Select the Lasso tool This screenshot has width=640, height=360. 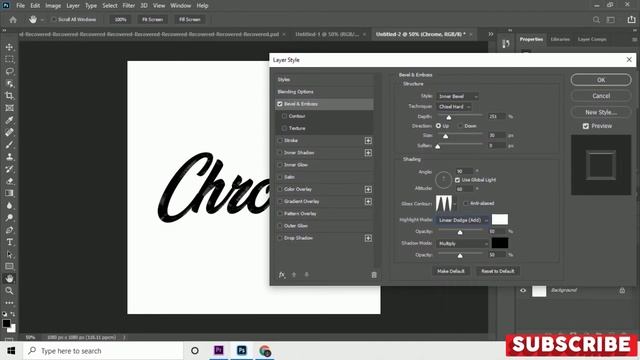click(9, 71)
